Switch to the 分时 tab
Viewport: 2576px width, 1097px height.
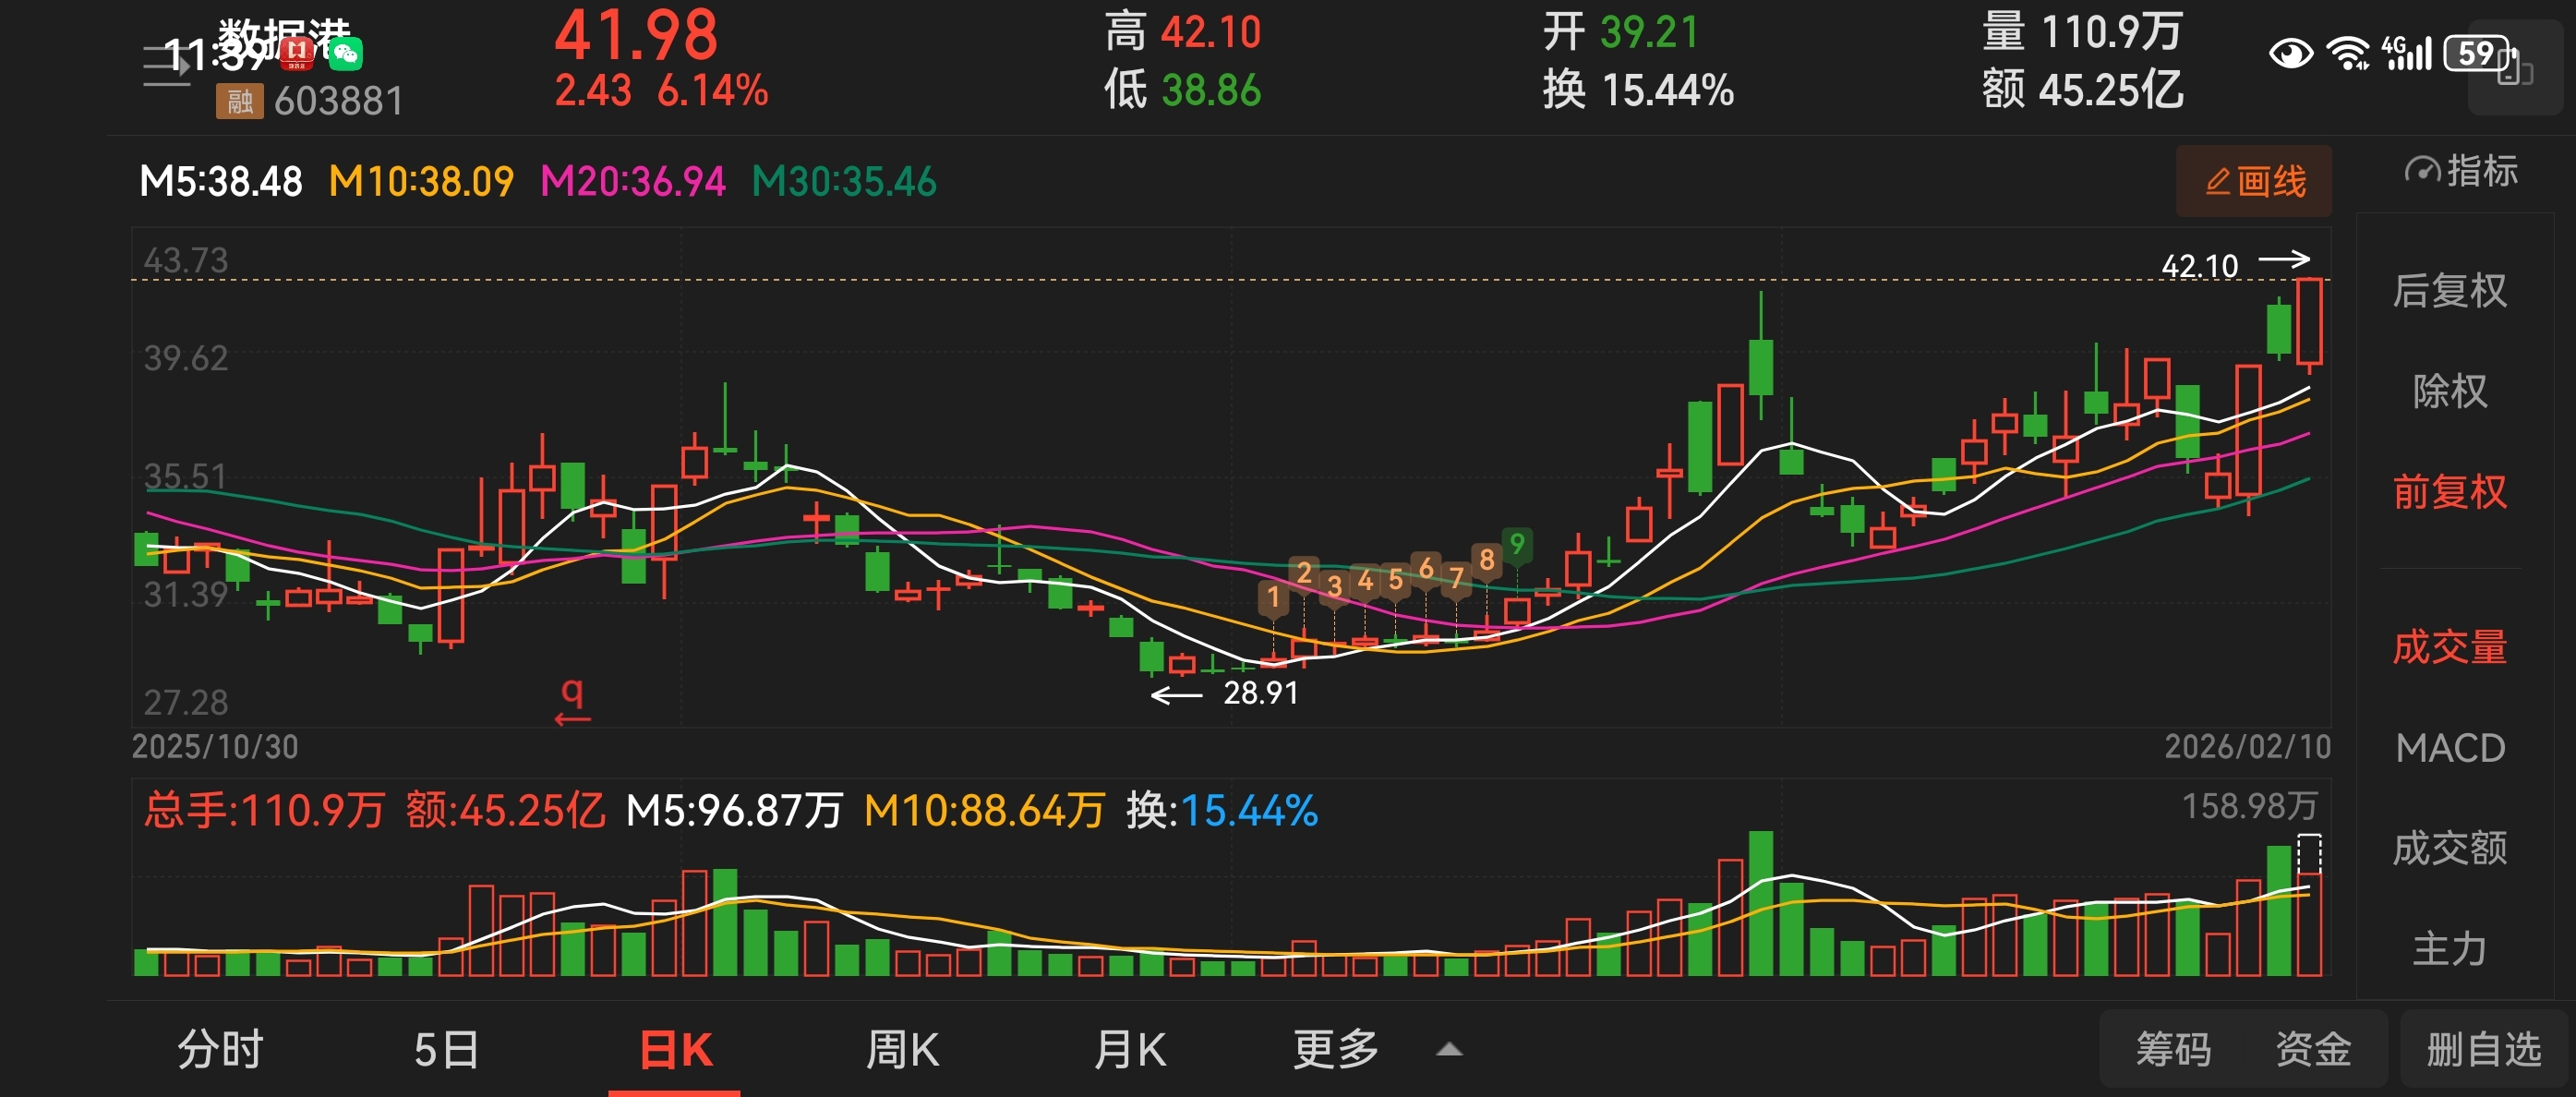tap(220, 1049)
